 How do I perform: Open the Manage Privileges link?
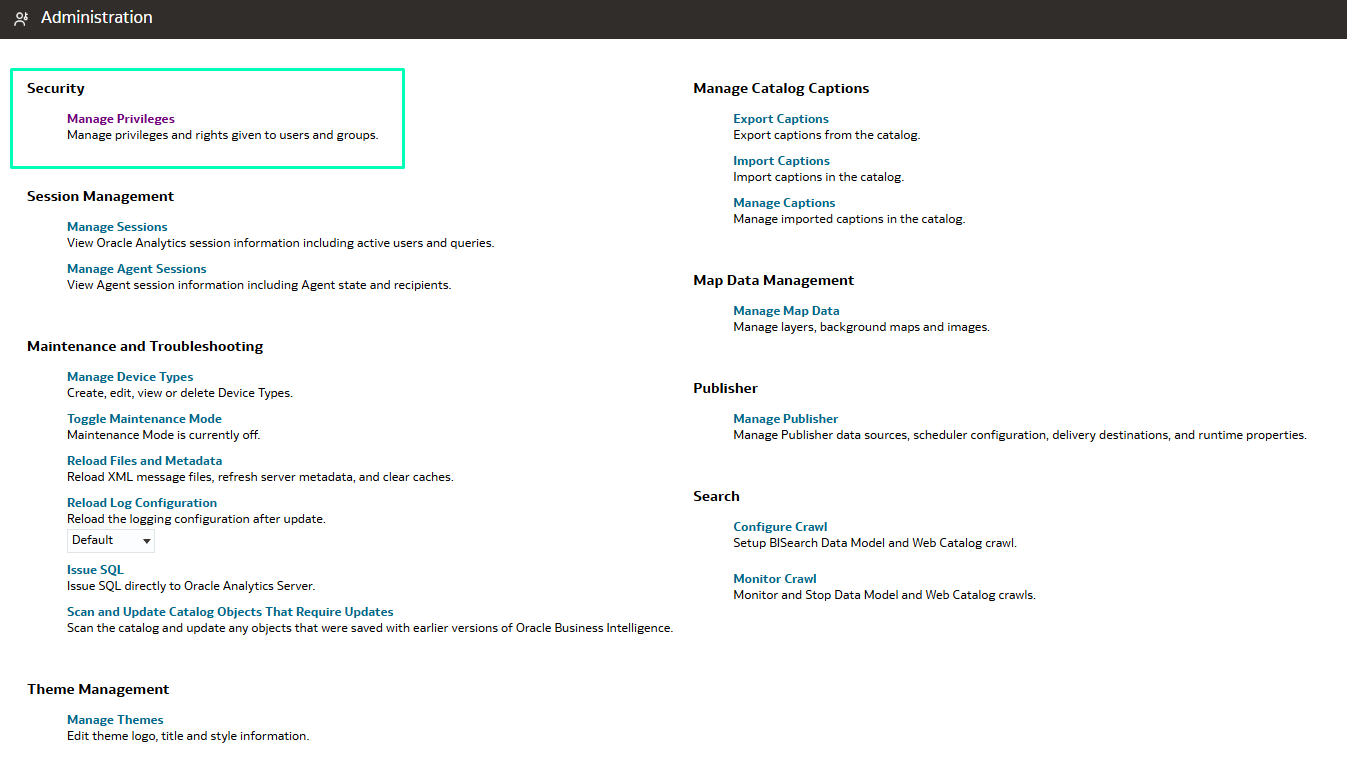coord(121,119)
